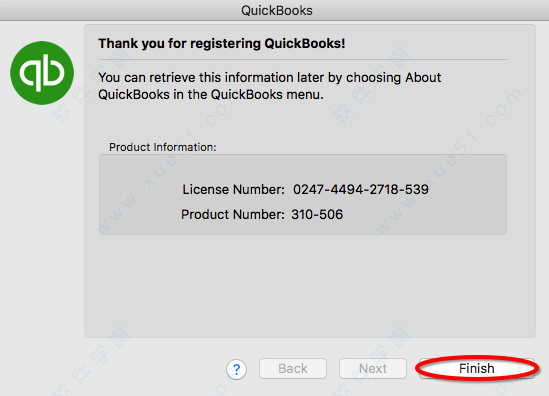Screen dimensions: 549x396
Task: Click the word "About" in the instructions
Action: (x=423, y=78)
